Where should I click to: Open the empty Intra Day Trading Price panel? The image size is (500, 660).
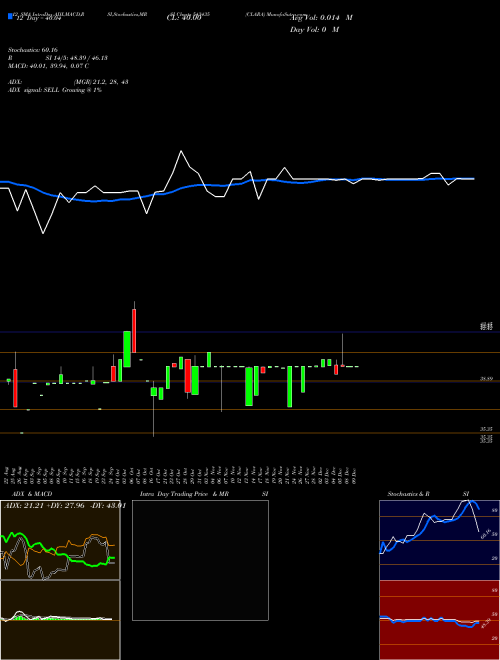coord(200,560)
